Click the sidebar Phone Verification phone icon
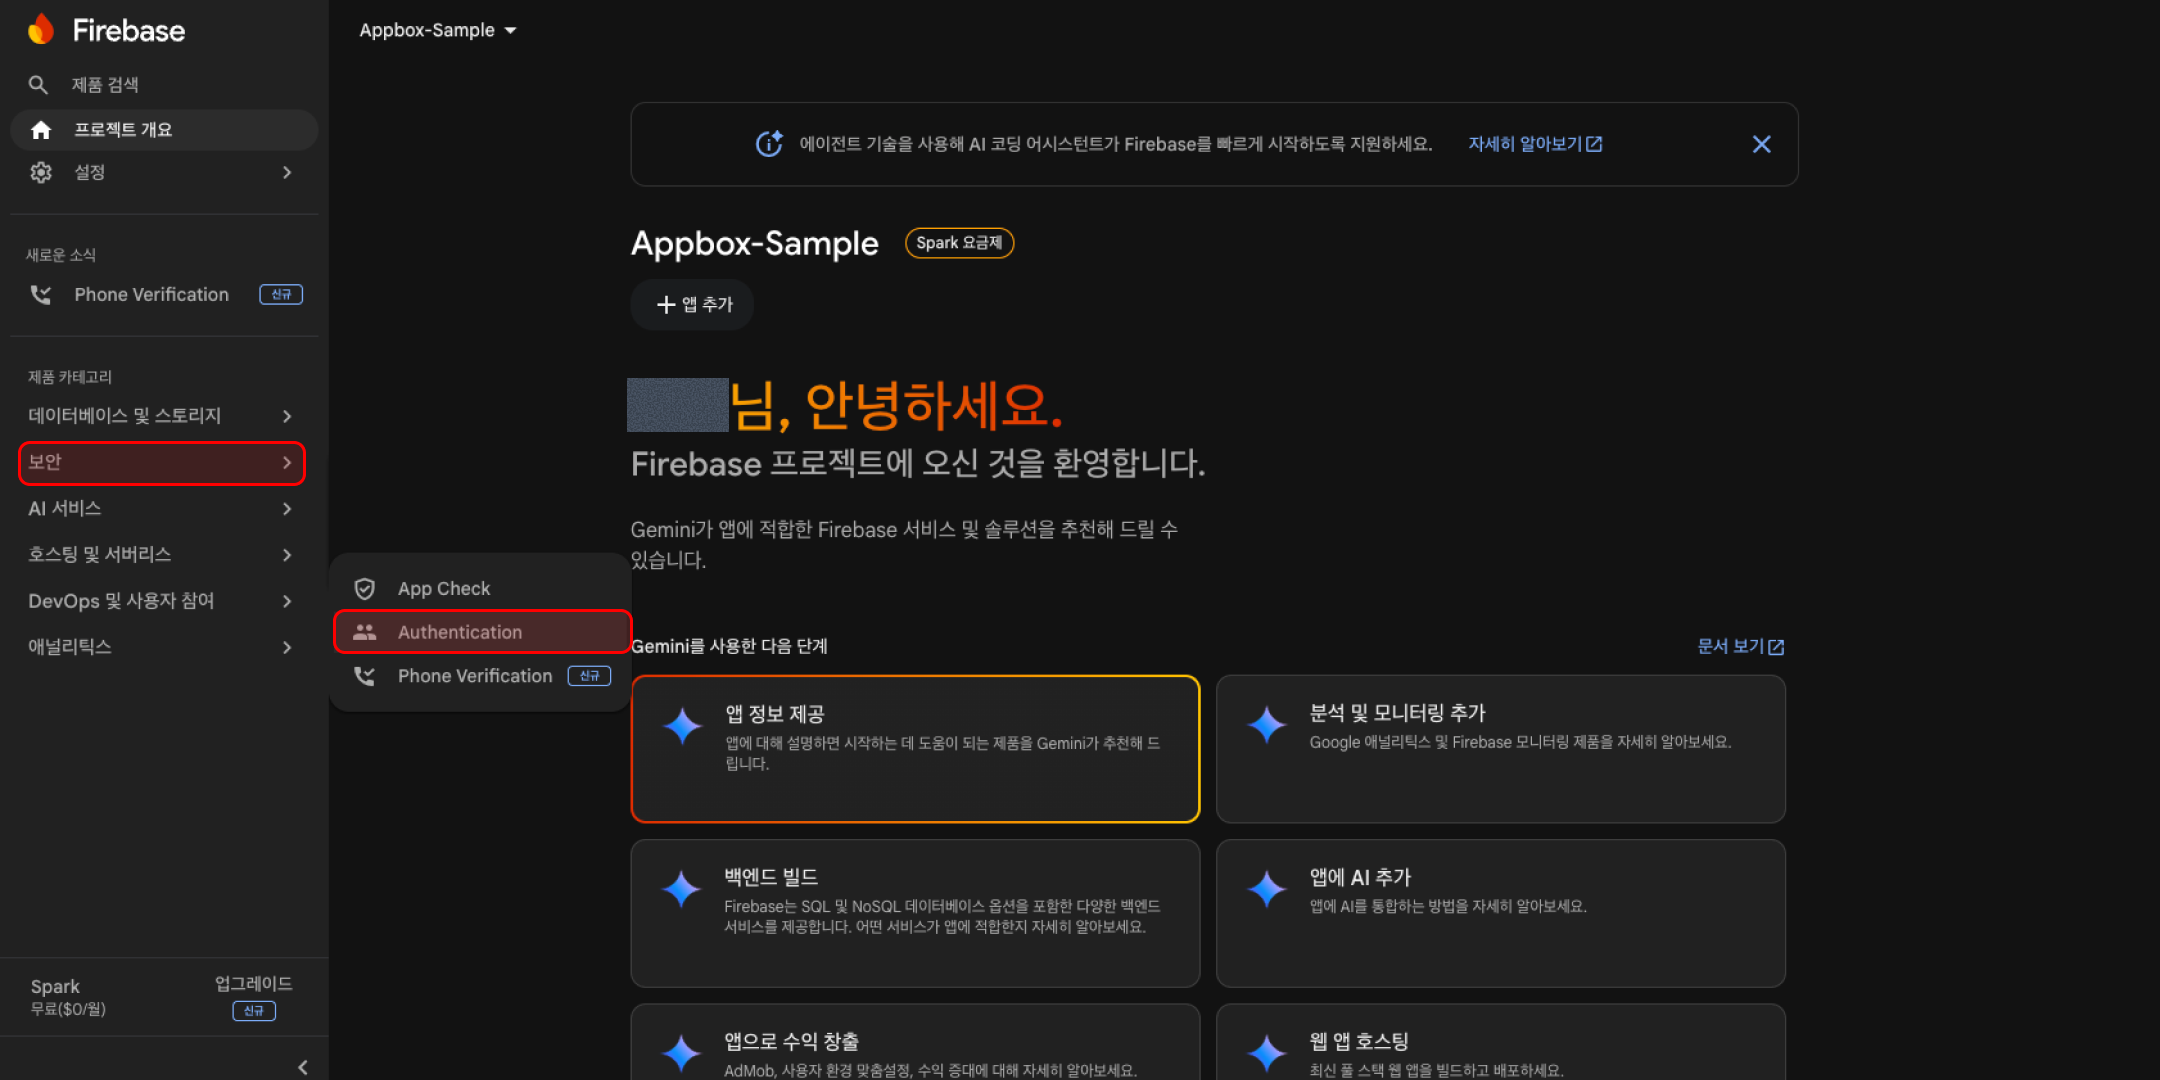Viewport: 2160px width, 1080px height. pyautogui.click(x=41, y=294)
